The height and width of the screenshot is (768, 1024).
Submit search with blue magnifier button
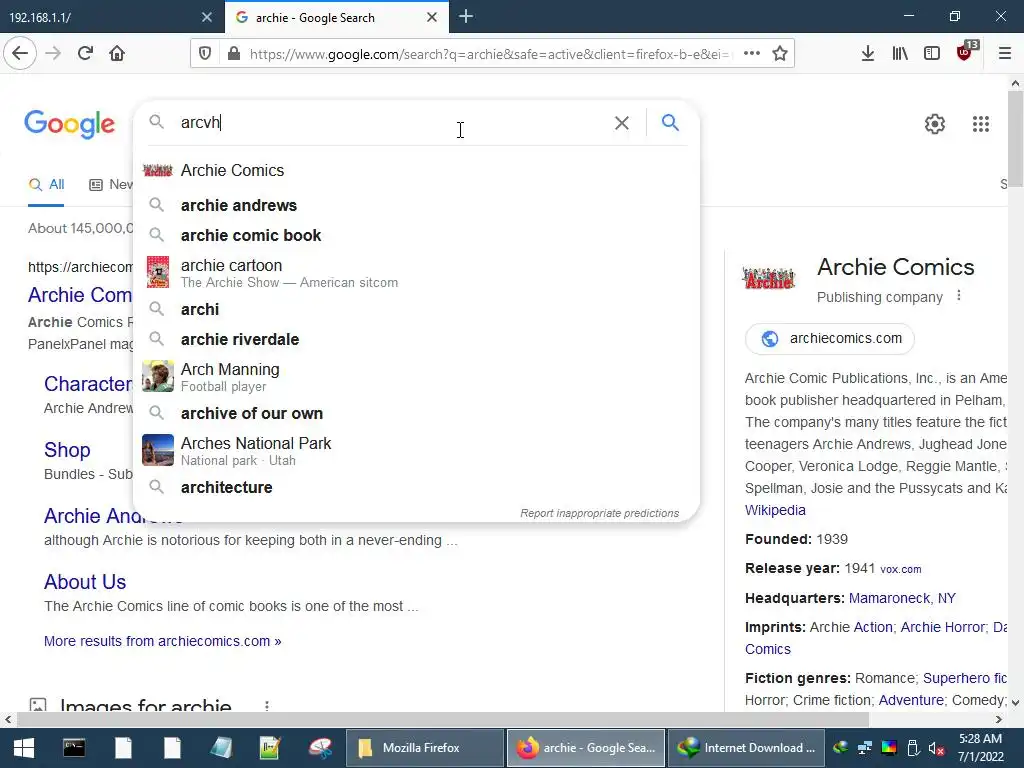tap(670, 122)
